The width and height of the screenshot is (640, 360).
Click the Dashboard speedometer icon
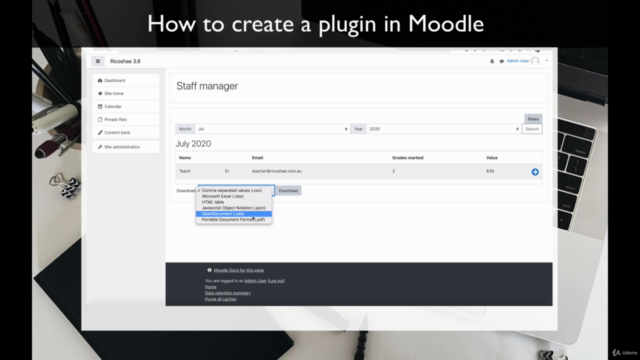point(100,80)
